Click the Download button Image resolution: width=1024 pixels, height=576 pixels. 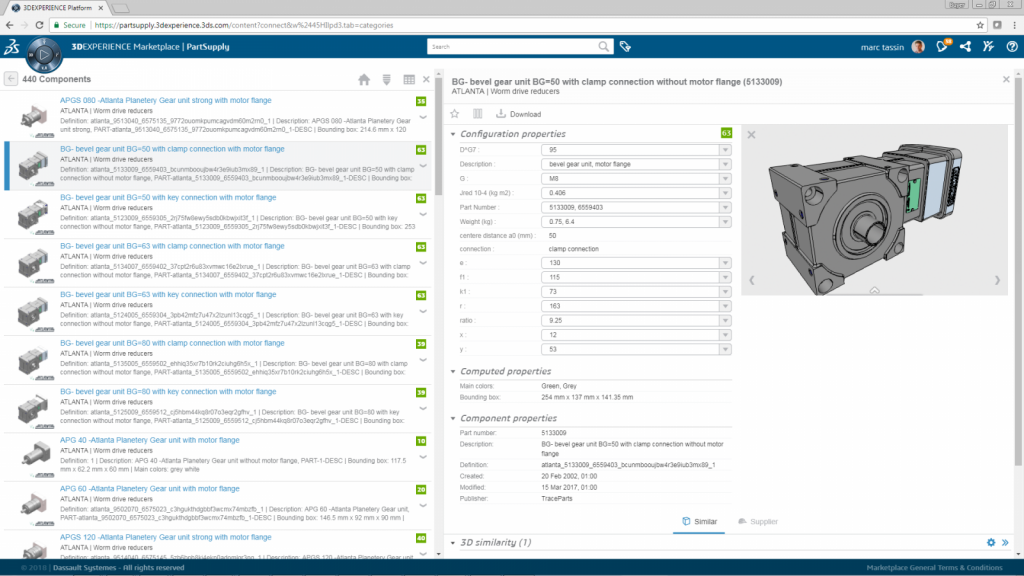tap(518, 114)
